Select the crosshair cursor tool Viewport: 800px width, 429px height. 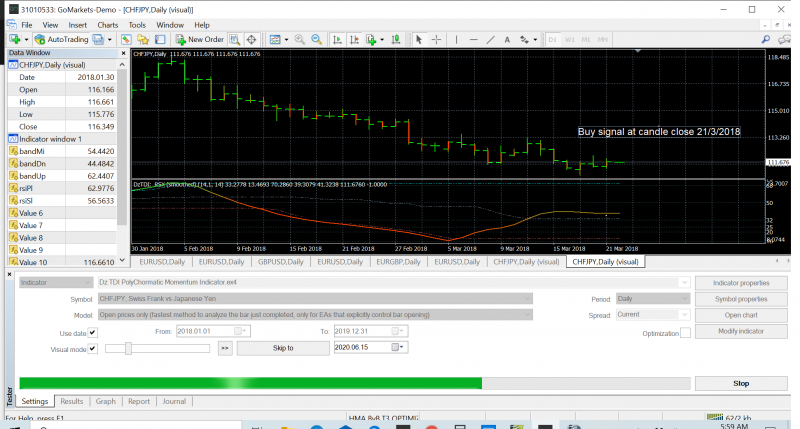point(435,39)
